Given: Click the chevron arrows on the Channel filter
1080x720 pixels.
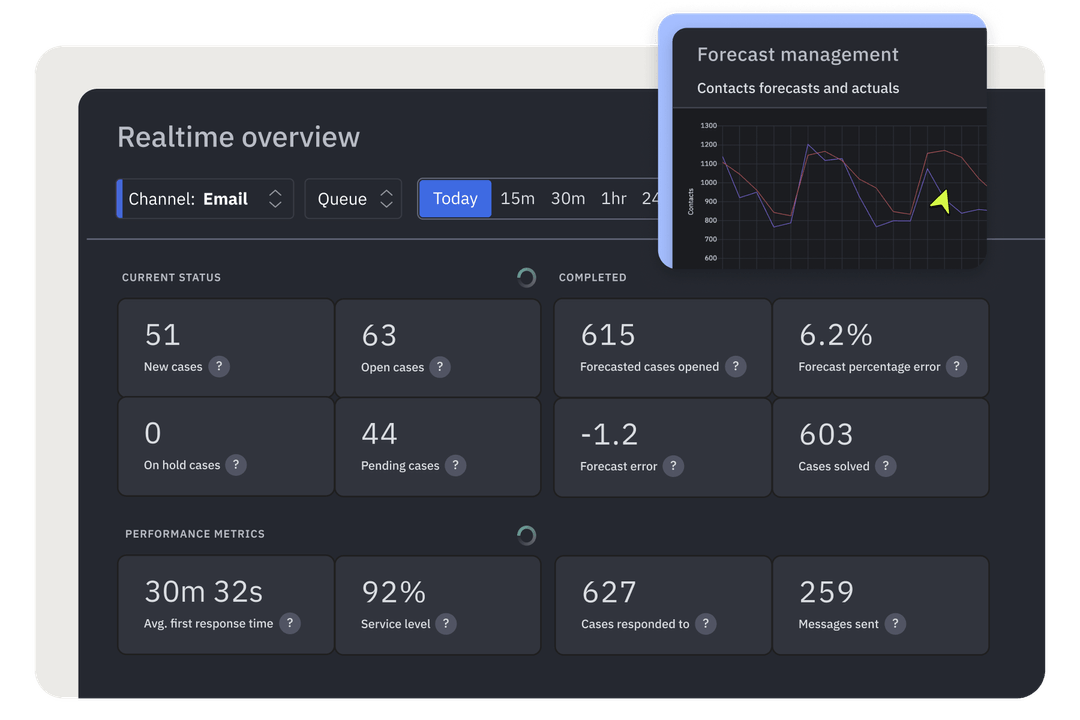Looking at the screenshot, I should [276, 198].
